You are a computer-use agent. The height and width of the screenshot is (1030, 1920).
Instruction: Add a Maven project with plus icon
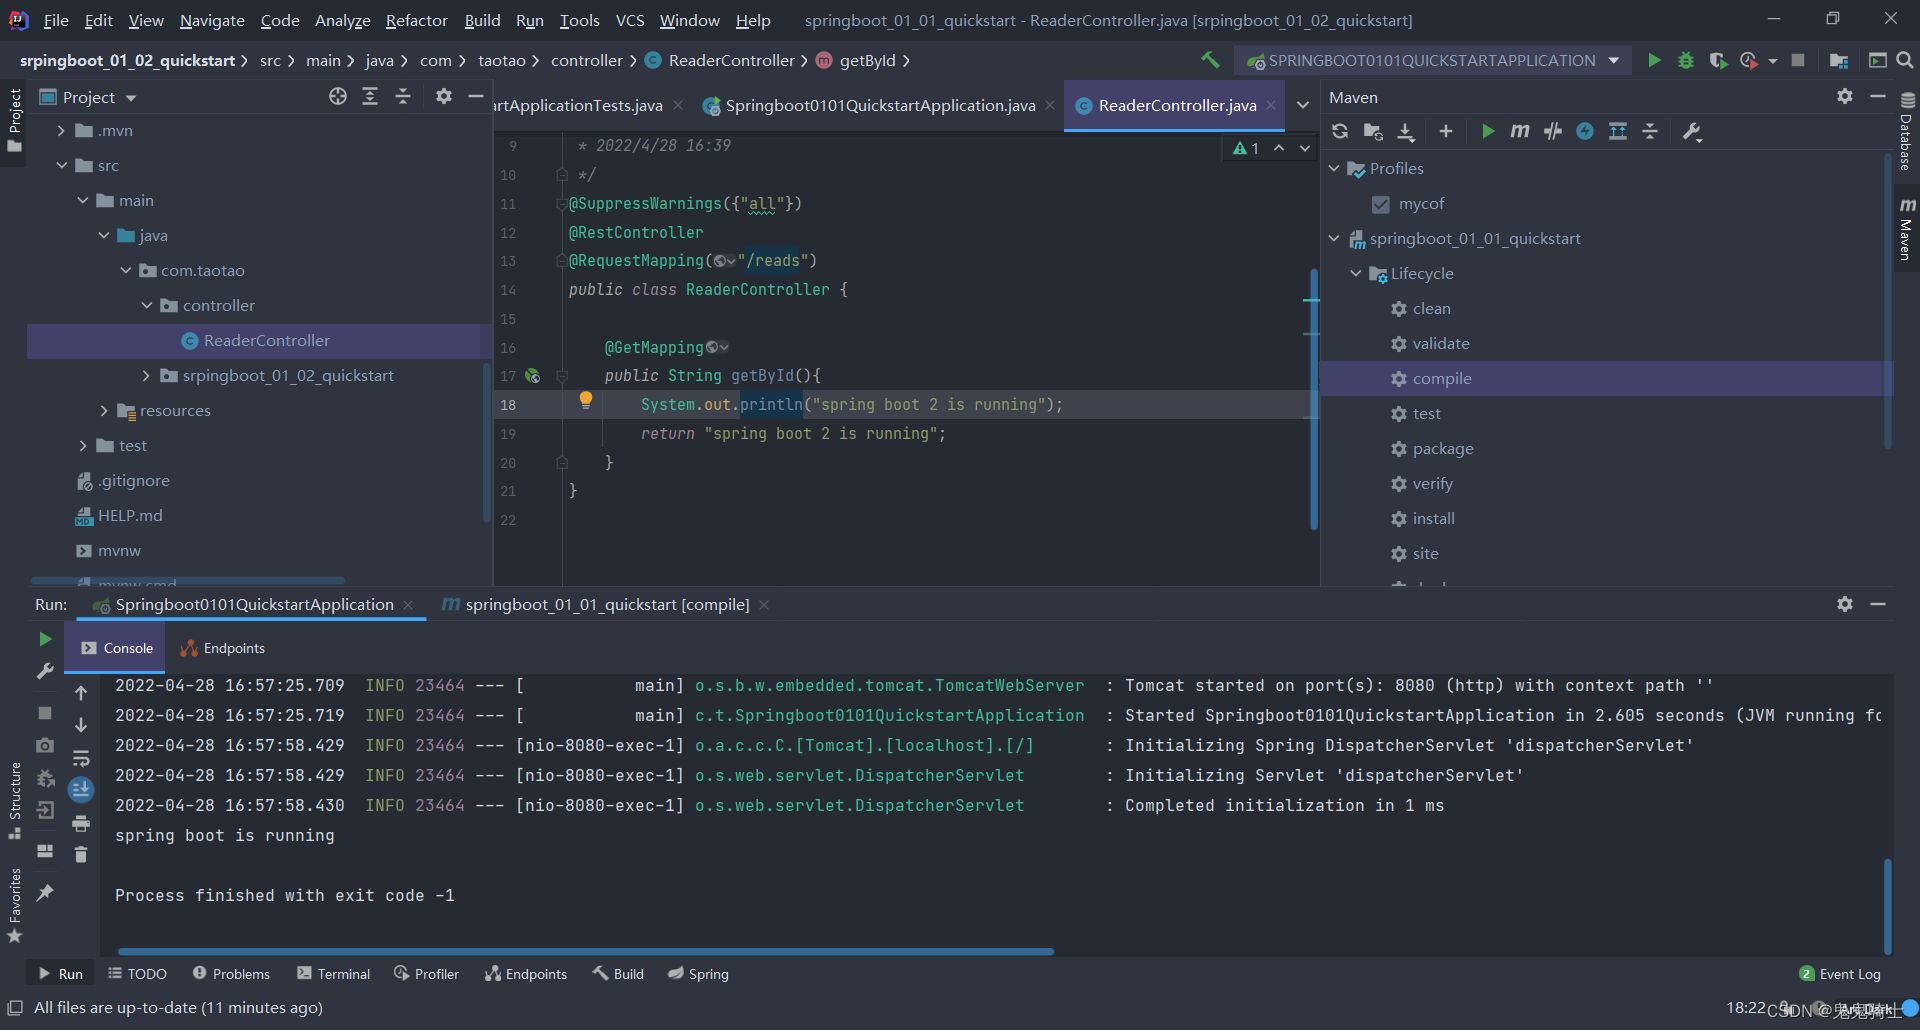coord(1446,131)
